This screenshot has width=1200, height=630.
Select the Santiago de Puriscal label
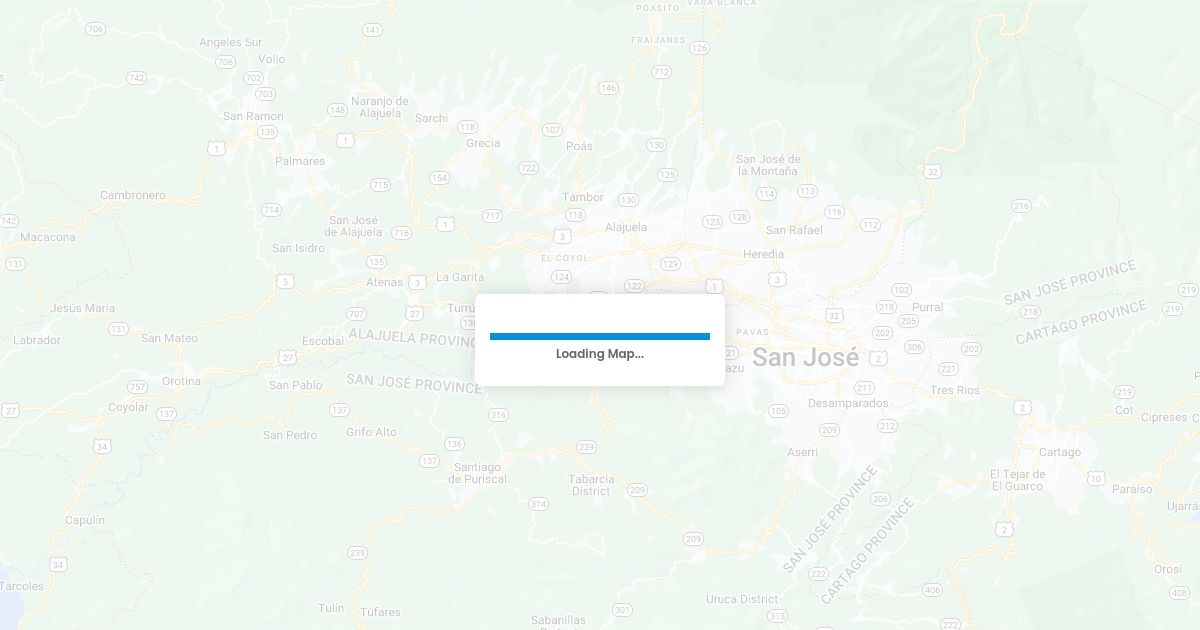coord(478,473)
